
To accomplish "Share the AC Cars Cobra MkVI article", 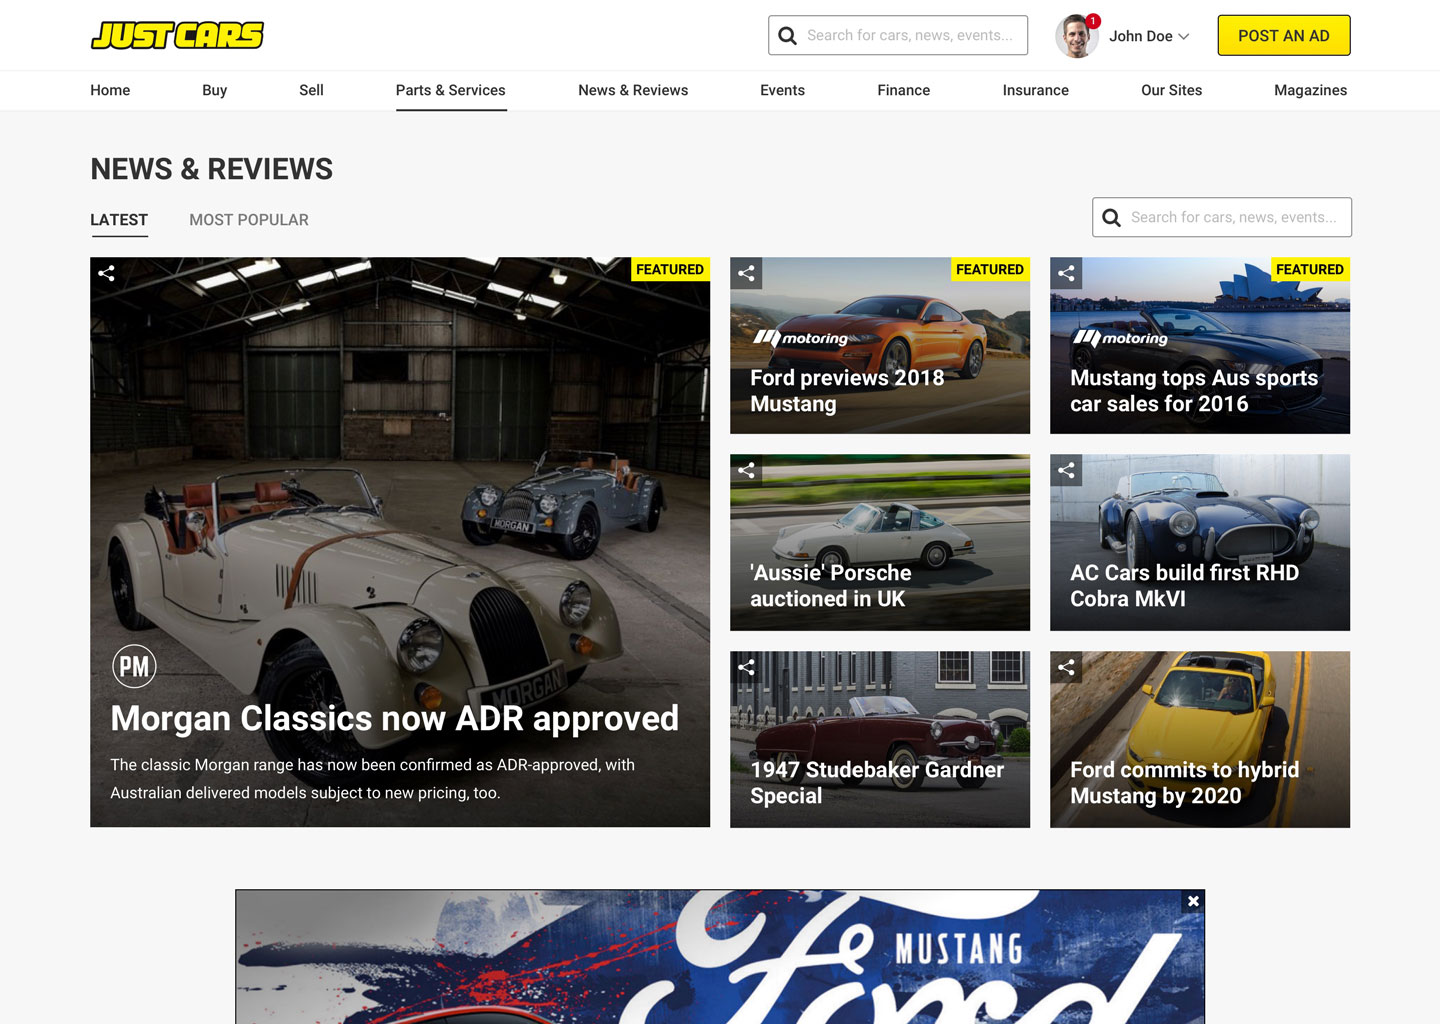I will 1066,470.
